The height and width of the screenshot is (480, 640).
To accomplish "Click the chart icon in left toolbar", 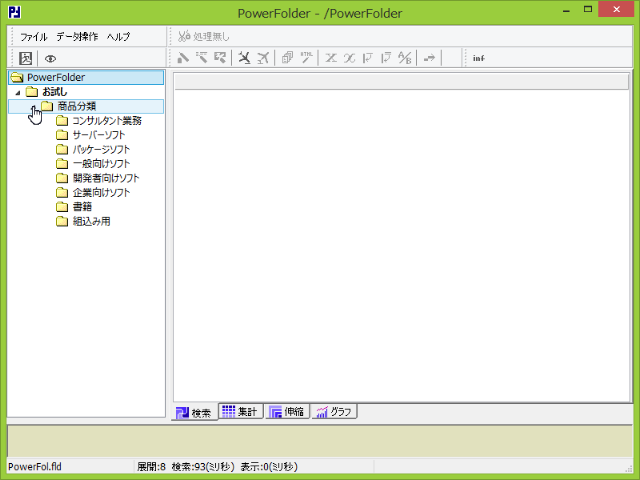I will 26,58.
